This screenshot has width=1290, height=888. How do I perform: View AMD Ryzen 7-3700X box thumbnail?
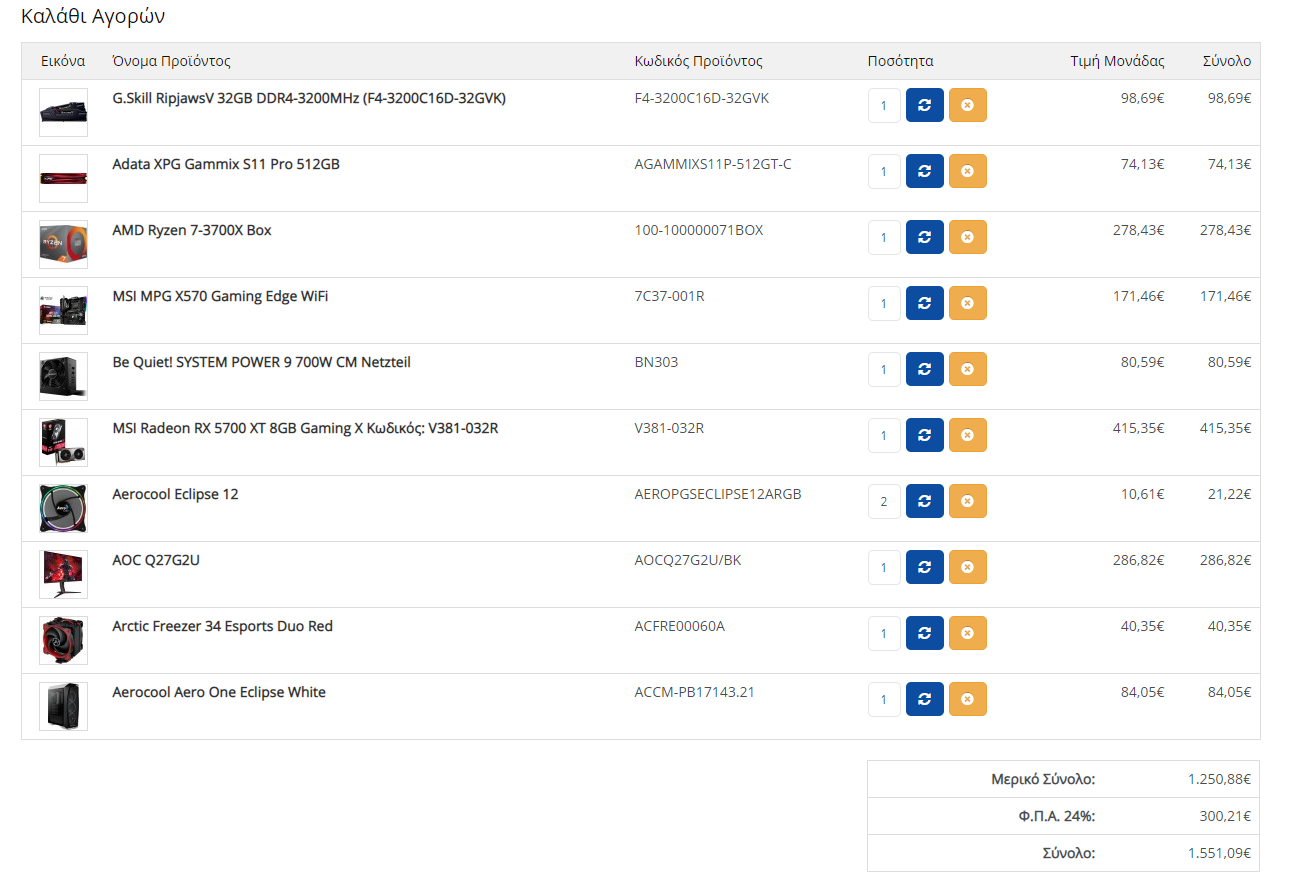pos(63,244)
